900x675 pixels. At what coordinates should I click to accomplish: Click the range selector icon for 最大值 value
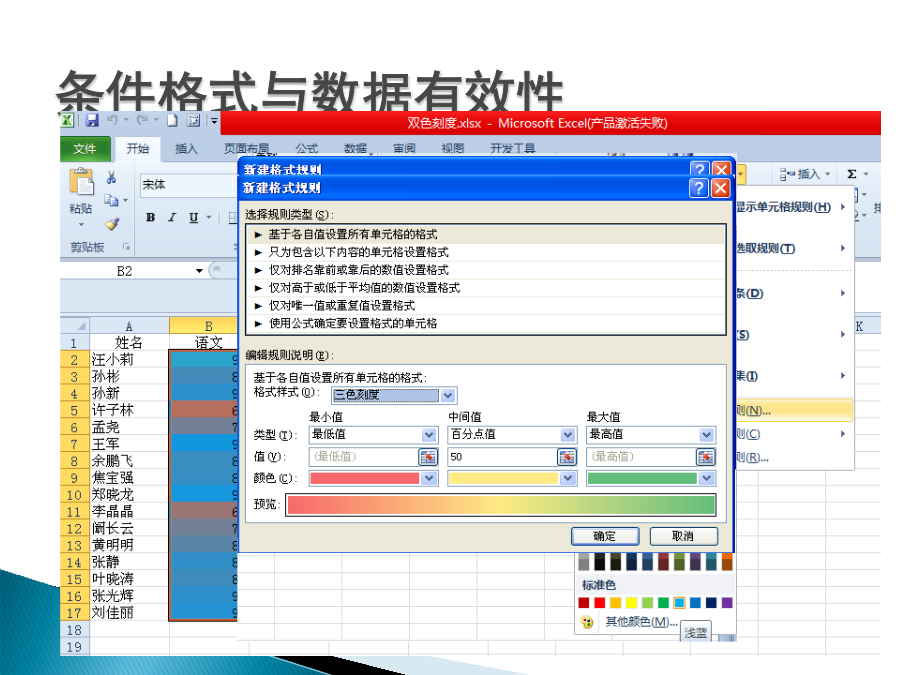(x=706, y=457)
